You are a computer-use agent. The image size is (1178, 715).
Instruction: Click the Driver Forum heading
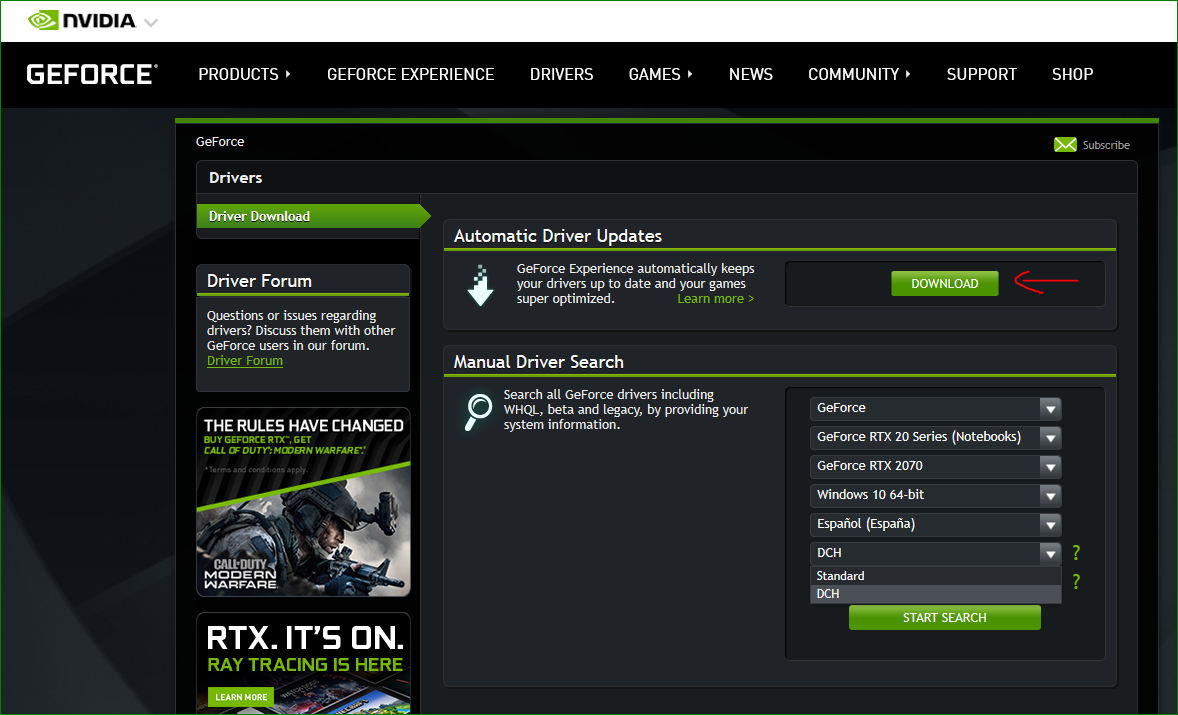coord(259,281)
